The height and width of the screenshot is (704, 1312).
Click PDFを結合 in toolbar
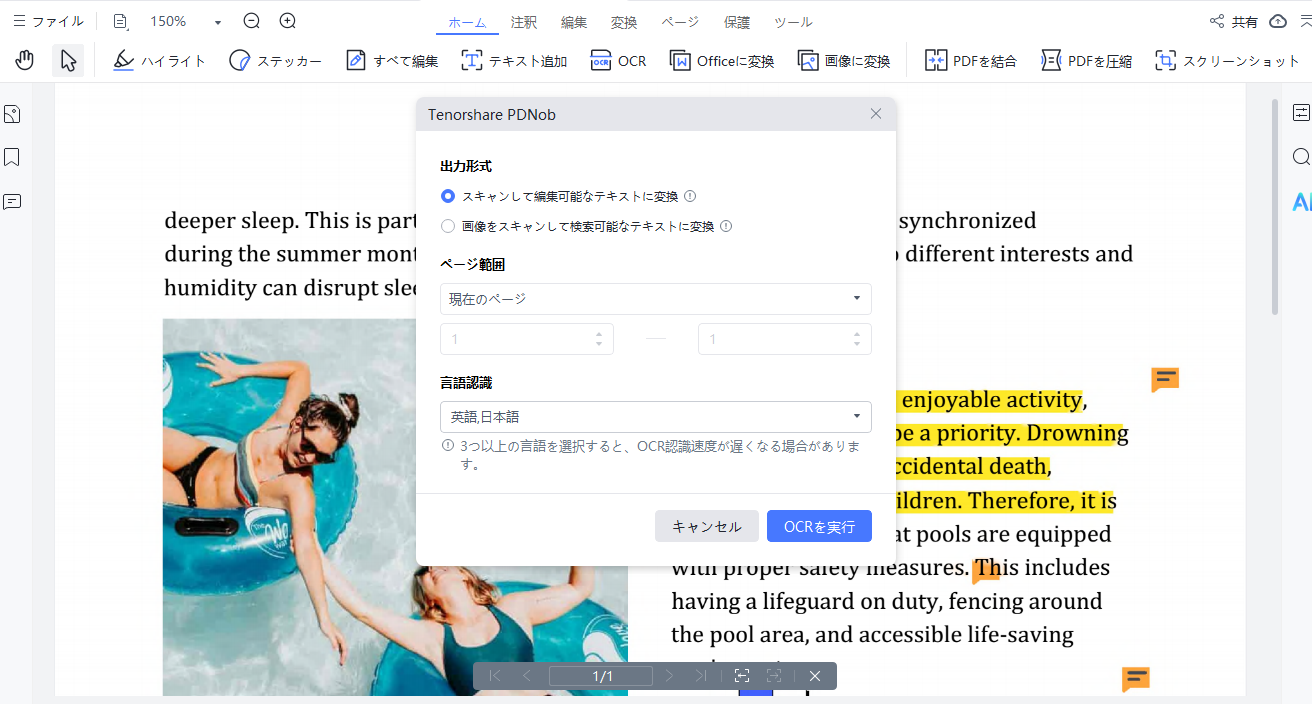pyautogui.click(x=970, y=60)
